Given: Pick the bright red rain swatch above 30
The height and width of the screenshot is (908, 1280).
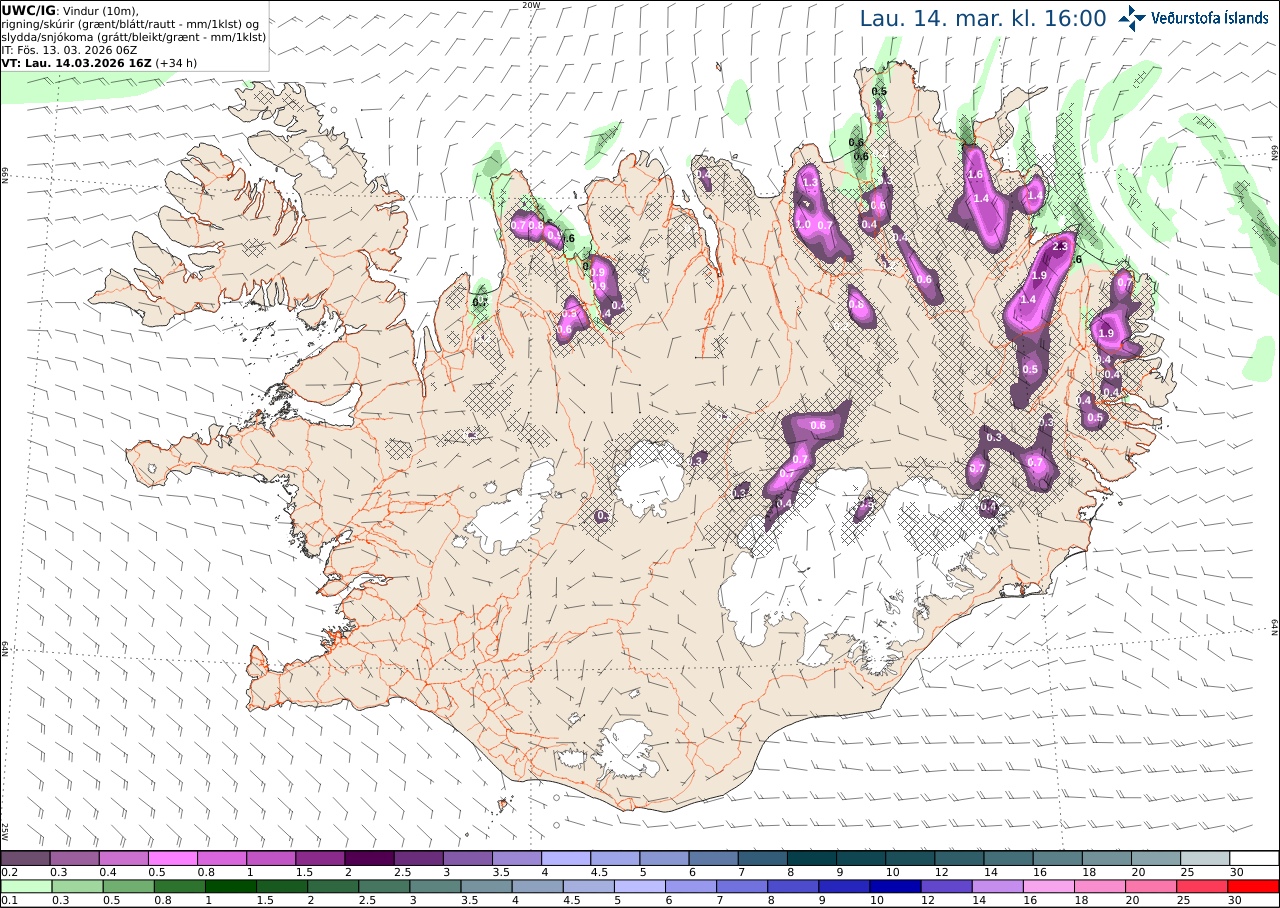Looking at the screenshot, I should click(x=1254, y=886).
